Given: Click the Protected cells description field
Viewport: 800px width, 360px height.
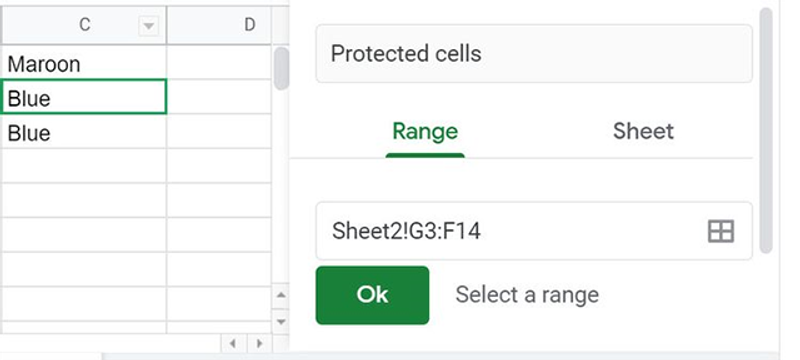Looking at the screenshot, I should (534, 54).
